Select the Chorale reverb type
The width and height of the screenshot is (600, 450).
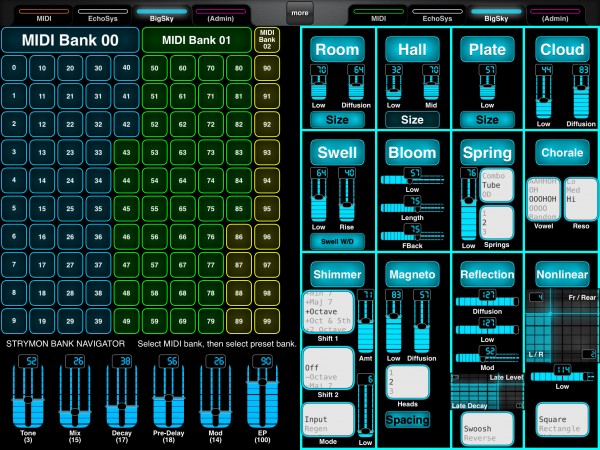point(562,152)
